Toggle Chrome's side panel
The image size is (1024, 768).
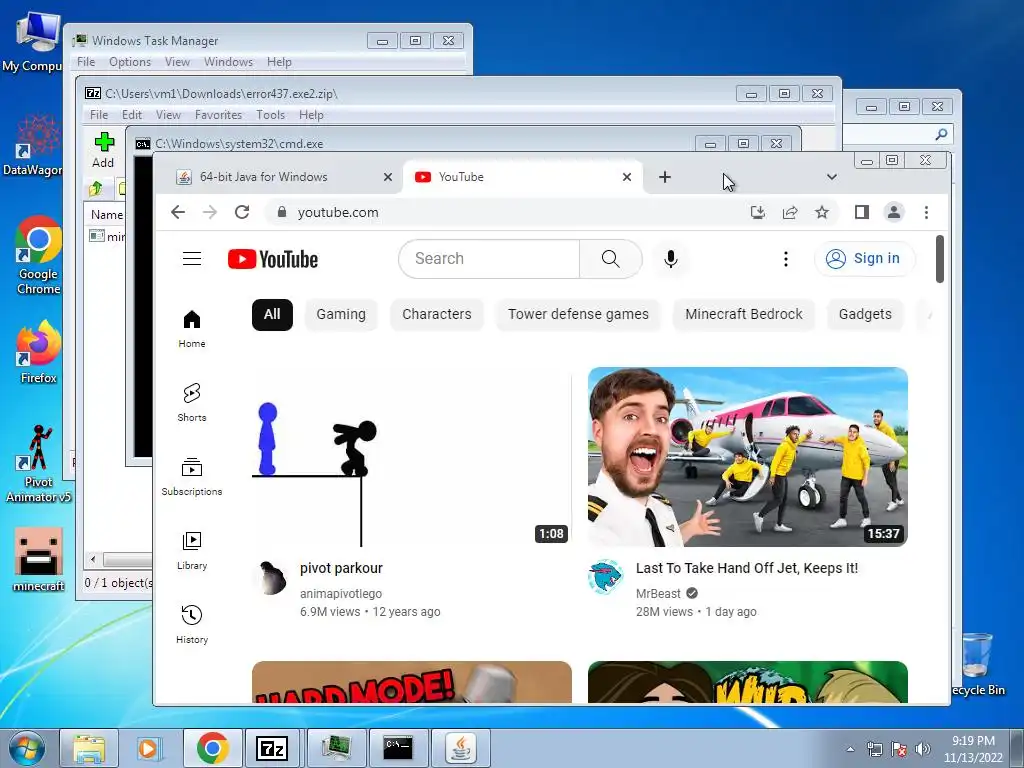861,212
